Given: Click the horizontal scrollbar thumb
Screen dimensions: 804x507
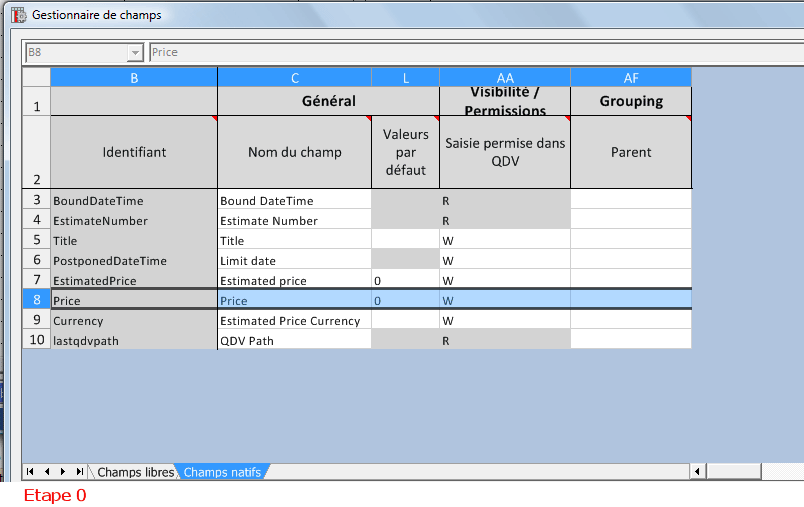Looking at the screenshot, I should click(x=734, y=472).
